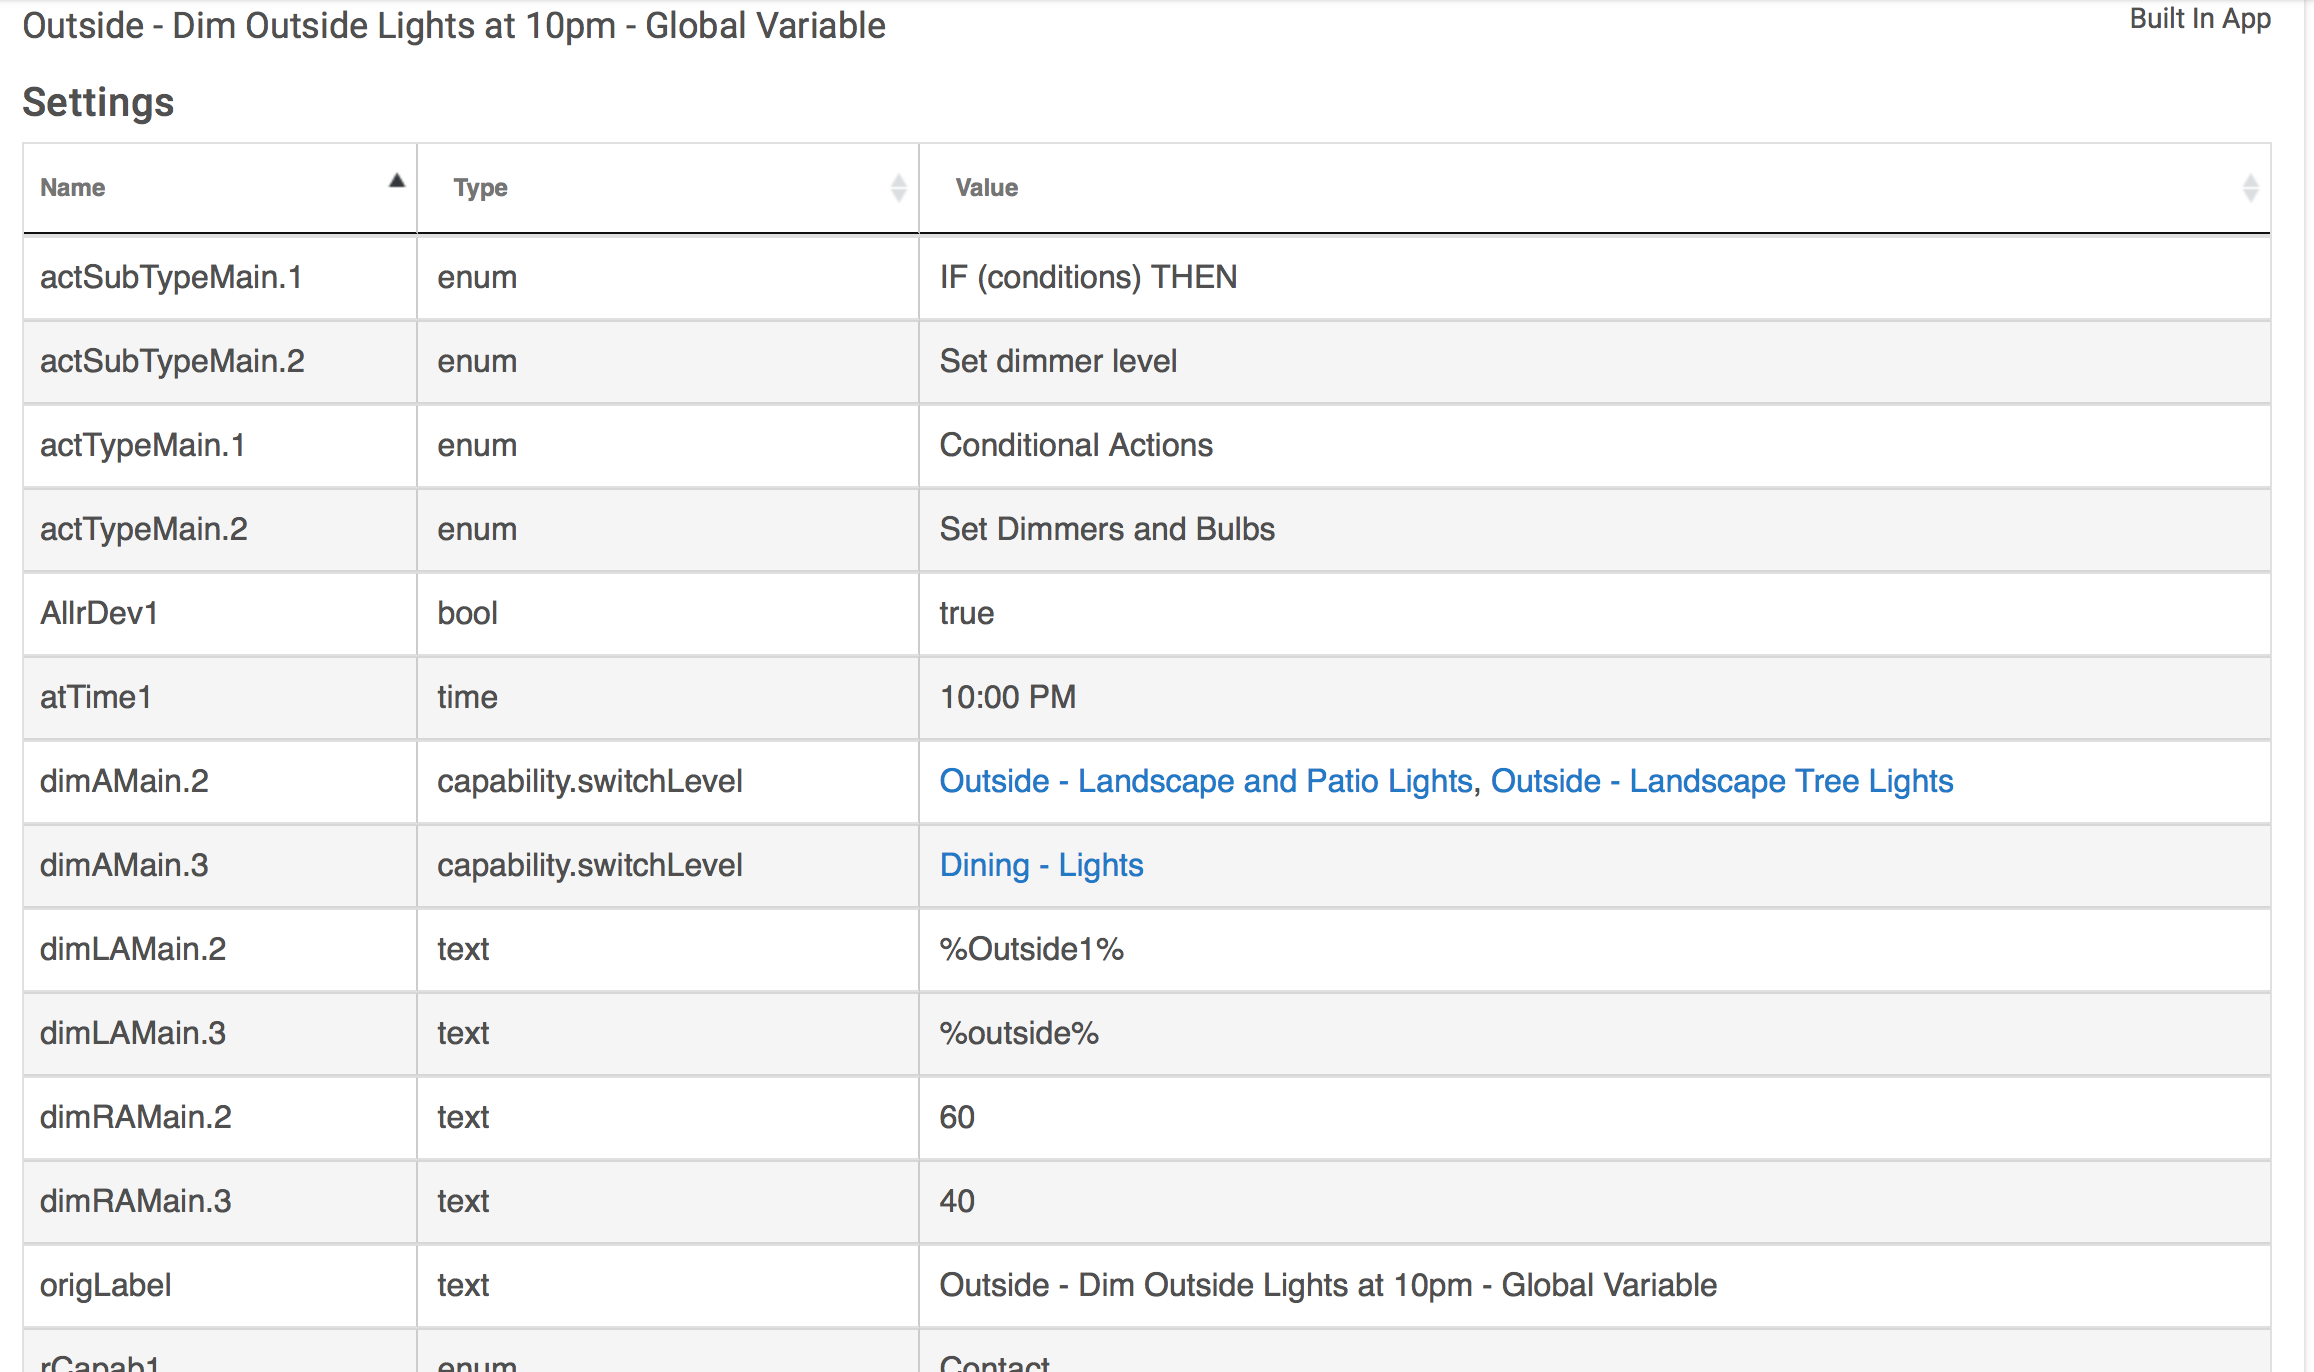Sort table by the Name header
This screenshot has width=2314, height=1372.
click(x=73, y=188)
